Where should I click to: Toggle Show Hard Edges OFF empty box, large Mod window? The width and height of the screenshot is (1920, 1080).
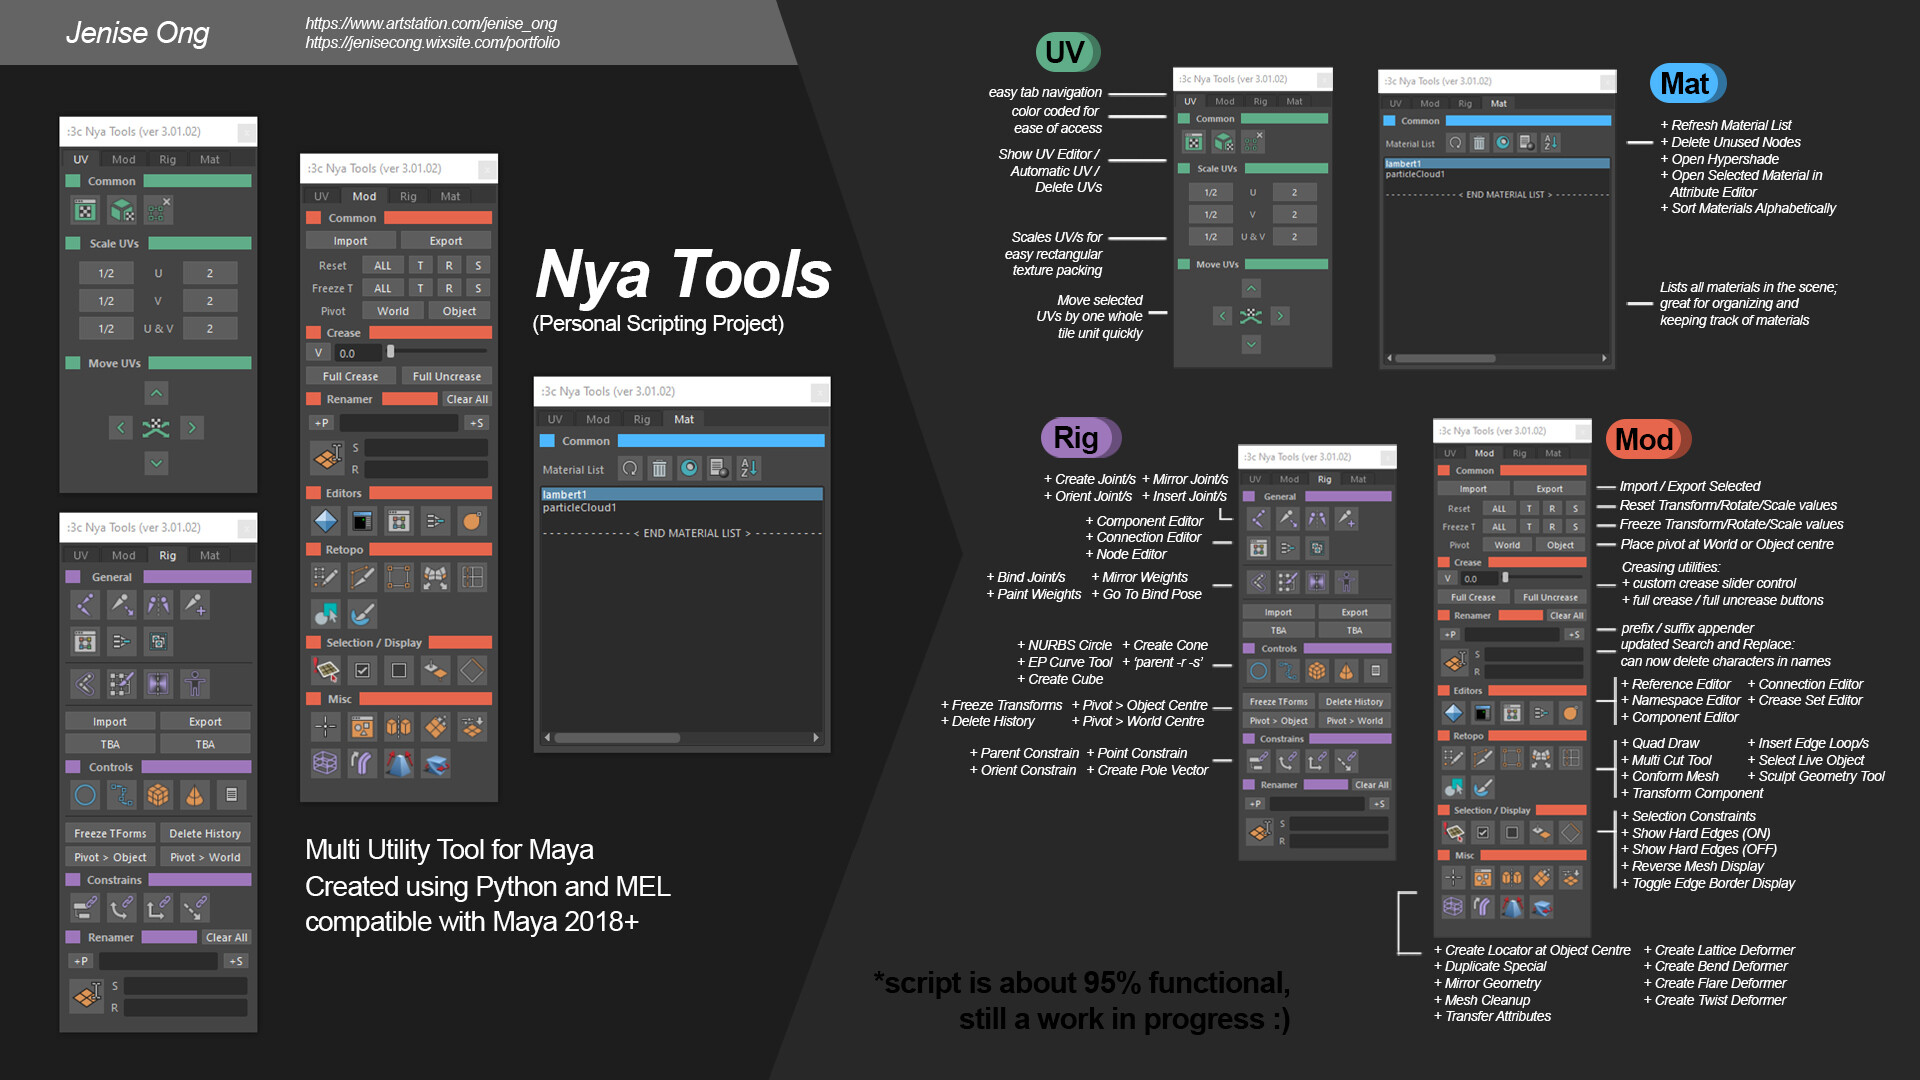(399, 670)
